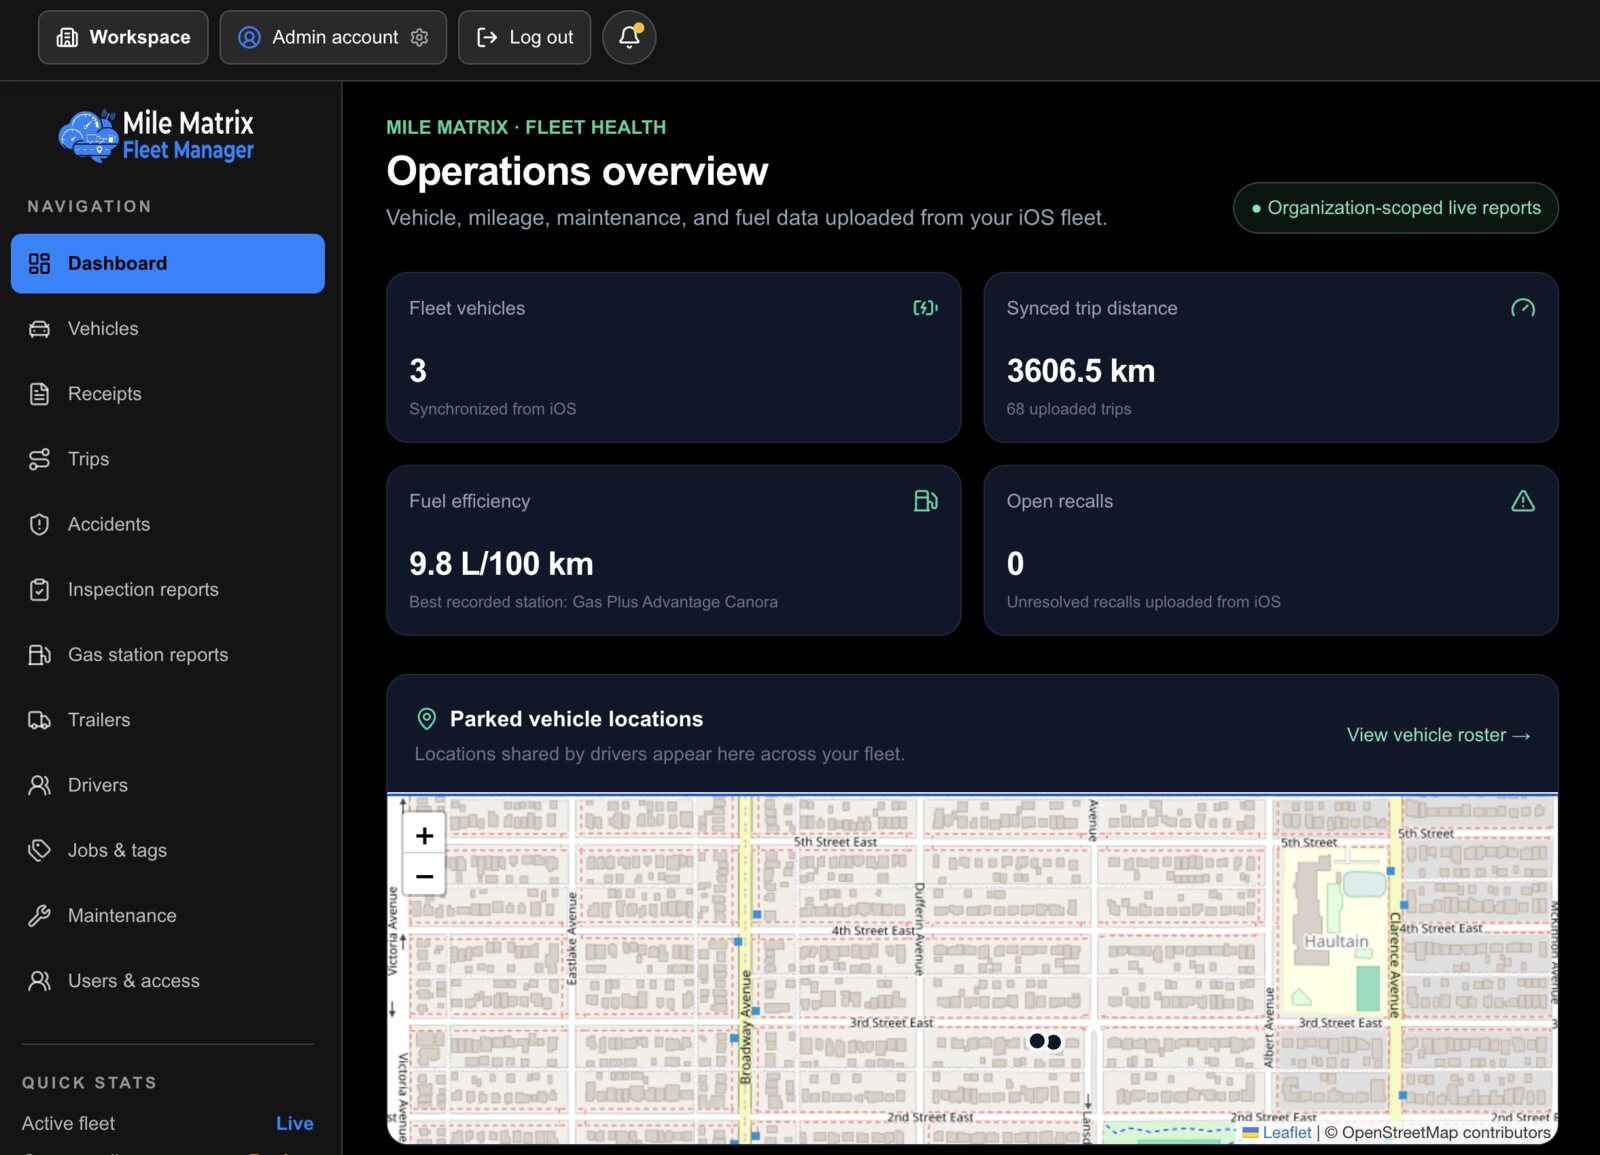Click the Trailers truck icon in sidebar
Image resolution: width=1600 pixels, height=1155 pixels.
pos(39,720)
